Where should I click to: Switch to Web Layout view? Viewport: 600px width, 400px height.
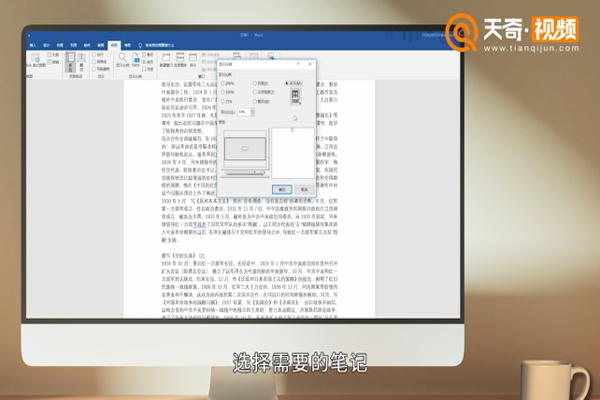(35, 60)
